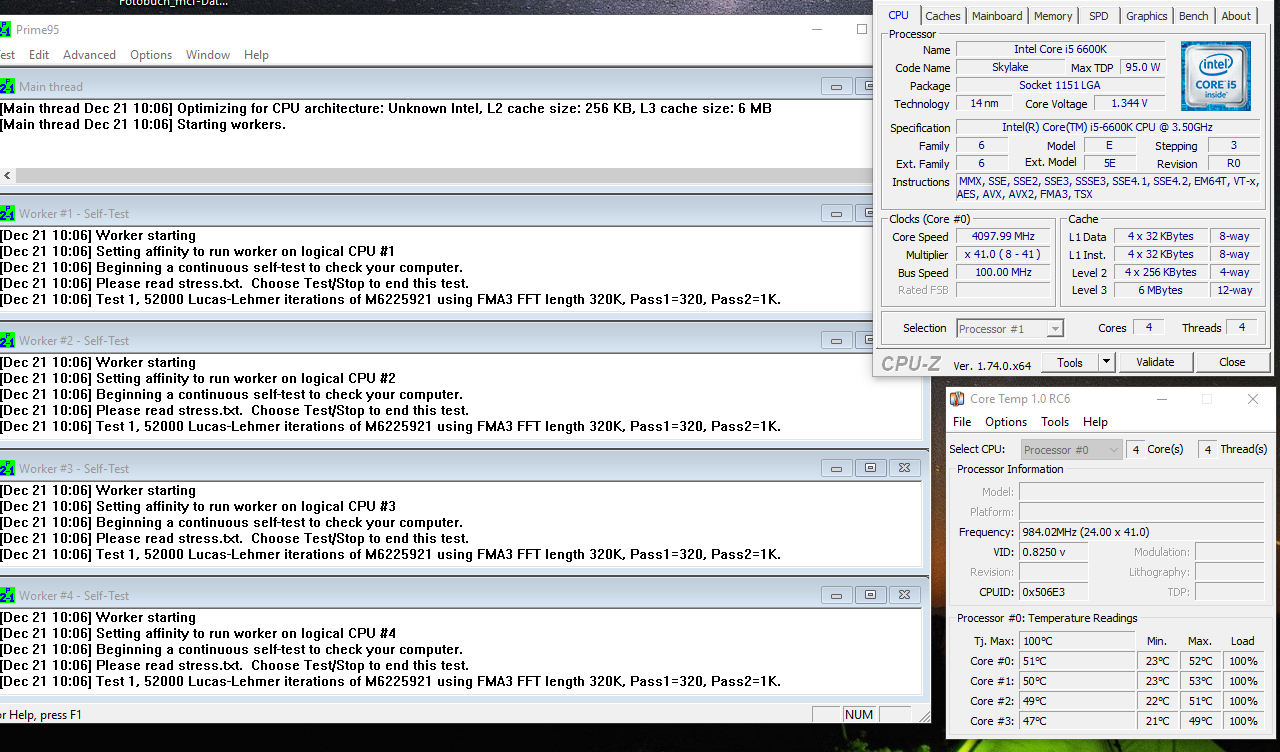Open Core Temp Select CPU dropdown
This screenshot has height=752, width=1280.
(x=1072, y=450)
